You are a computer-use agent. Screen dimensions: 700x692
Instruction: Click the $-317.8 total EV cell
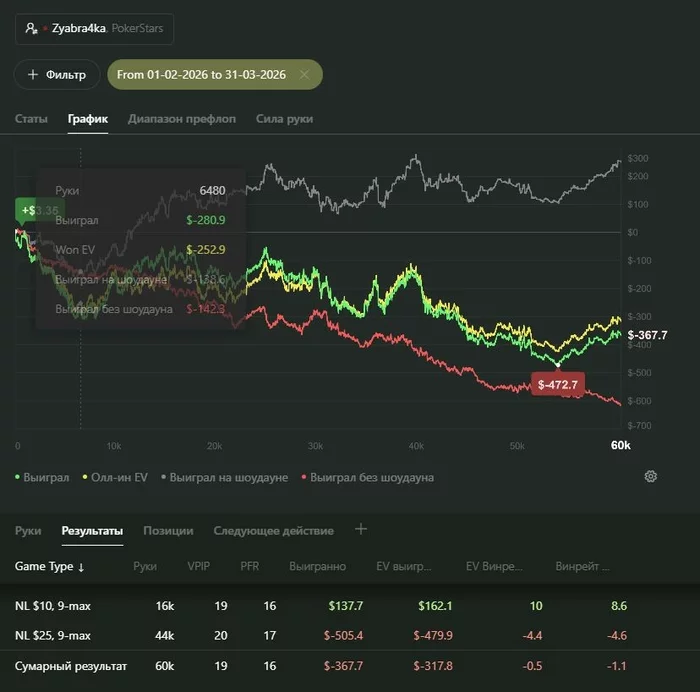(433, 666)
